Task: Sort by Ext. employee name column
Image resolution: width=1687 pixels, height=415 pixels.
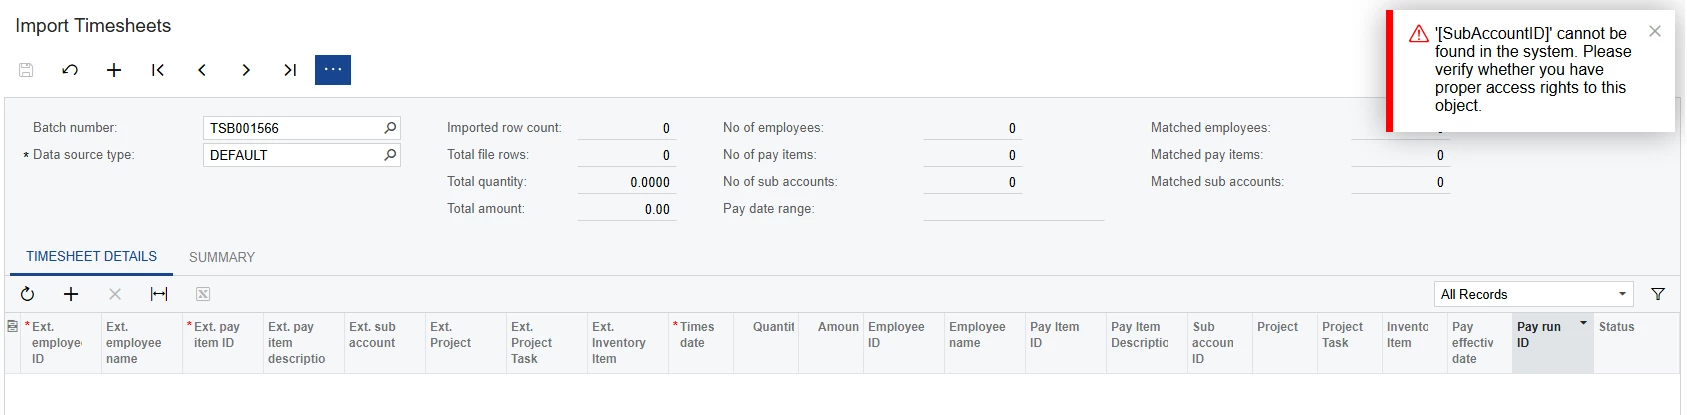Action: coord(142,343)
